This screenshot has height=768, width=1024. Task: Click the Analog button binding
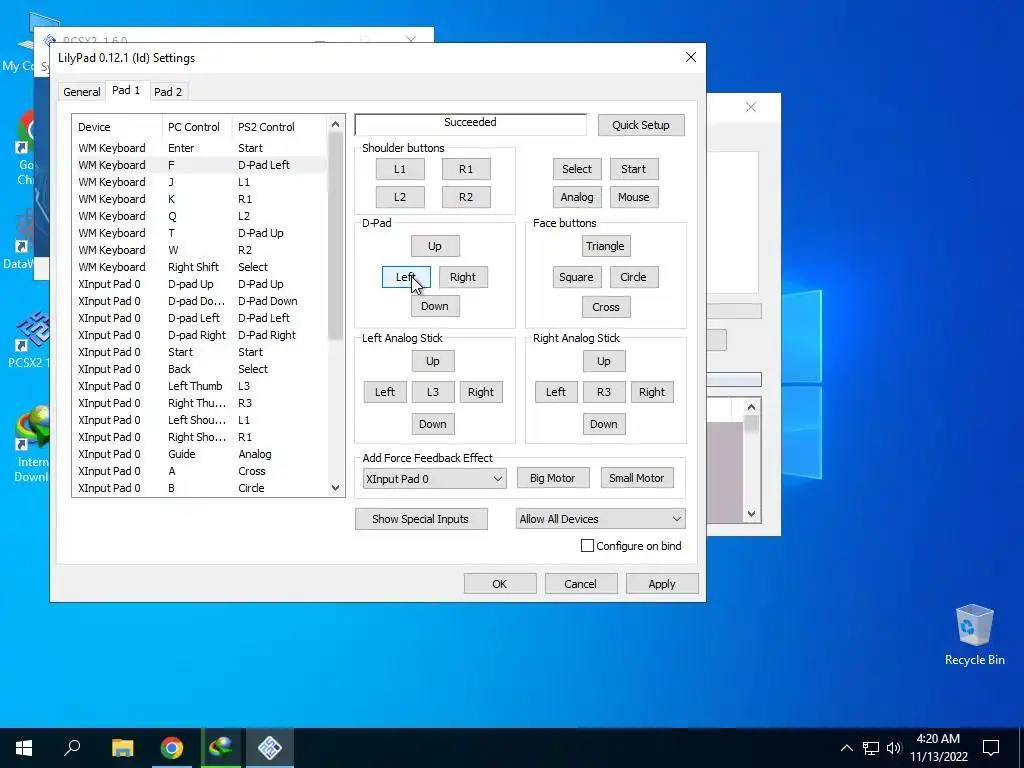pos(577,197)
